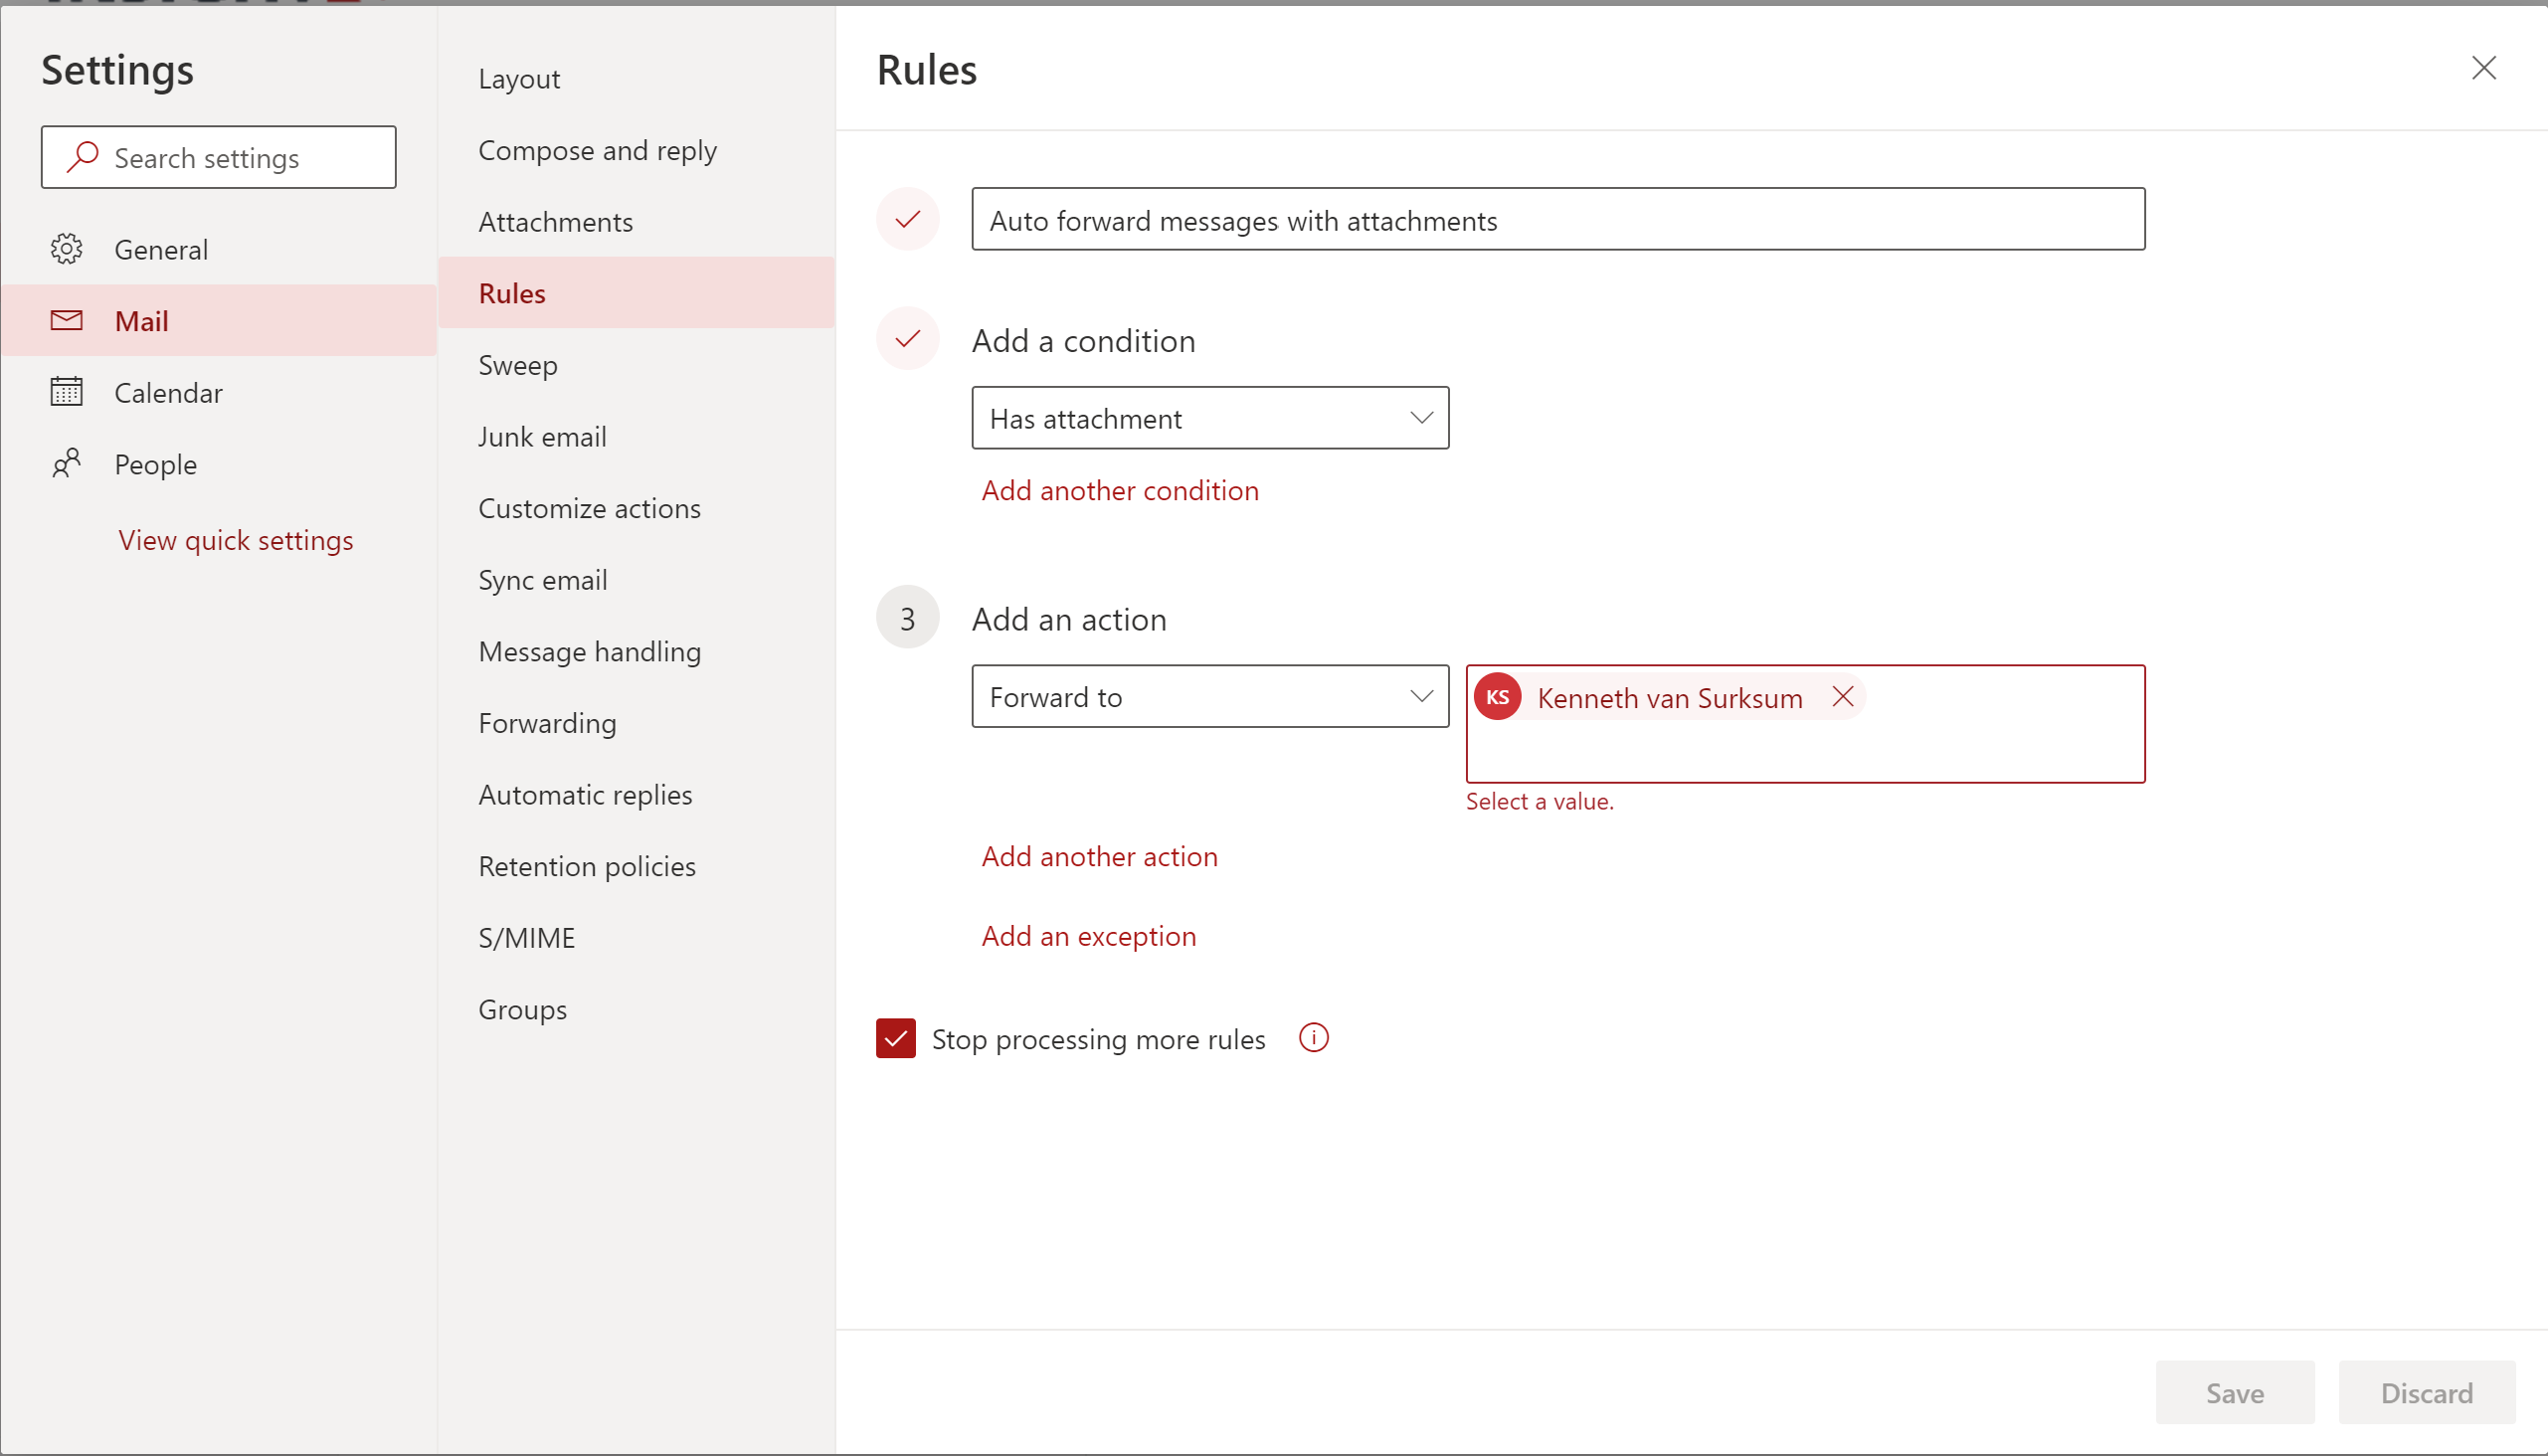Click the checkmark beside Add a condition
Screen dimensions: 2548x1456
pos(907,339)
